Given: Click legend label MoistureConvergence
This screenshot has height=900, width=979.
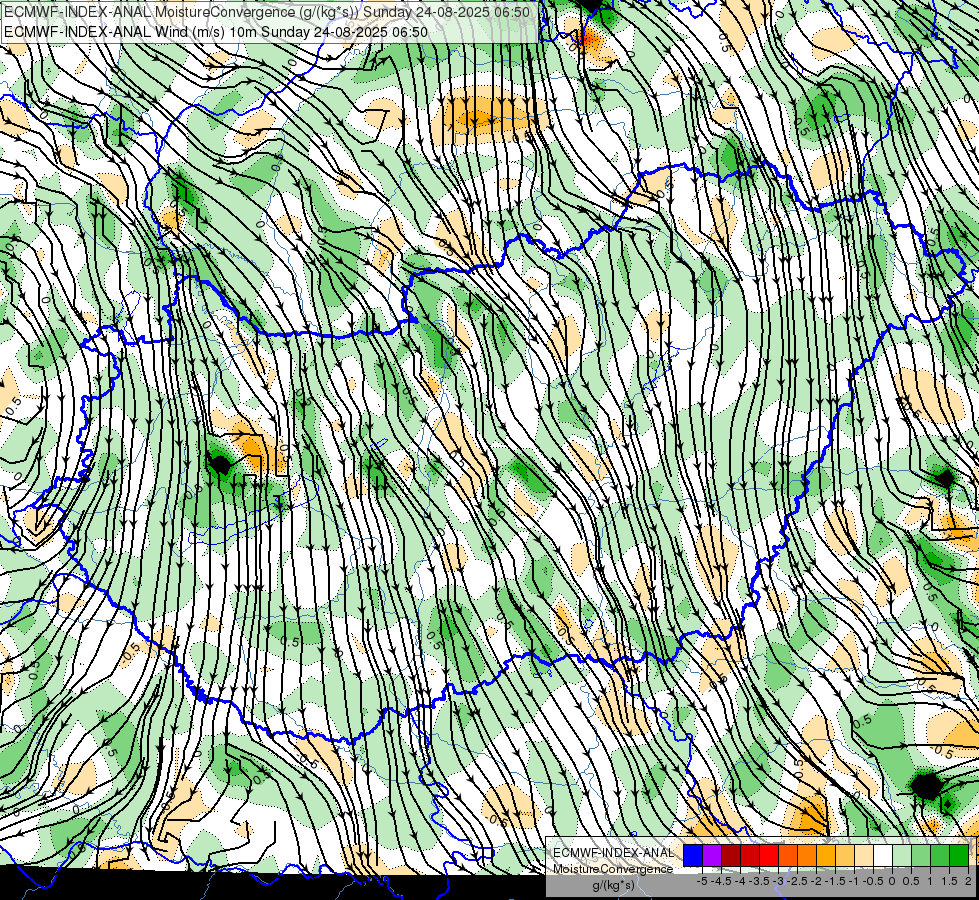Looking at the screenshot, I should click(613, 869).
